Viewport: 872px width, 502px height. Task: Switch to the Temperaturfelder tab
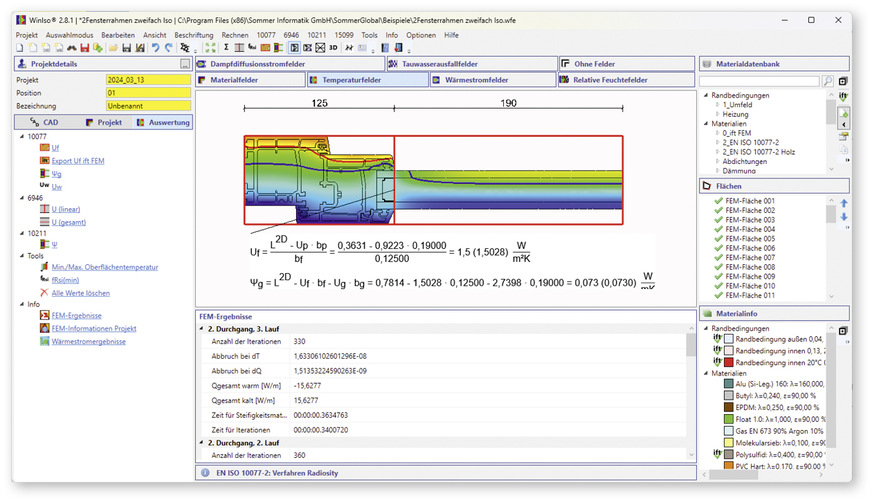coord(368,80)
